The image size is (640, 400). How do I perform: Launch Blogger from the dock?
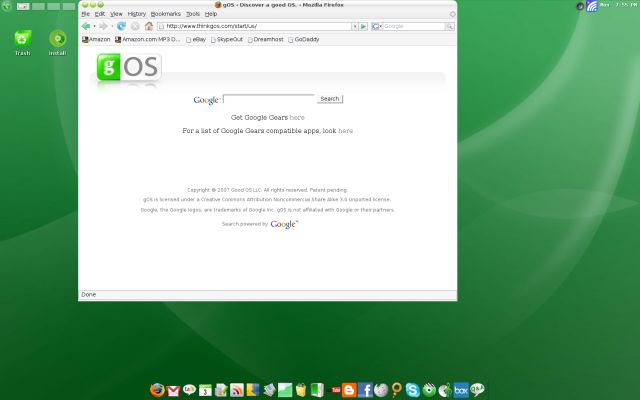(x=349, y=390)
